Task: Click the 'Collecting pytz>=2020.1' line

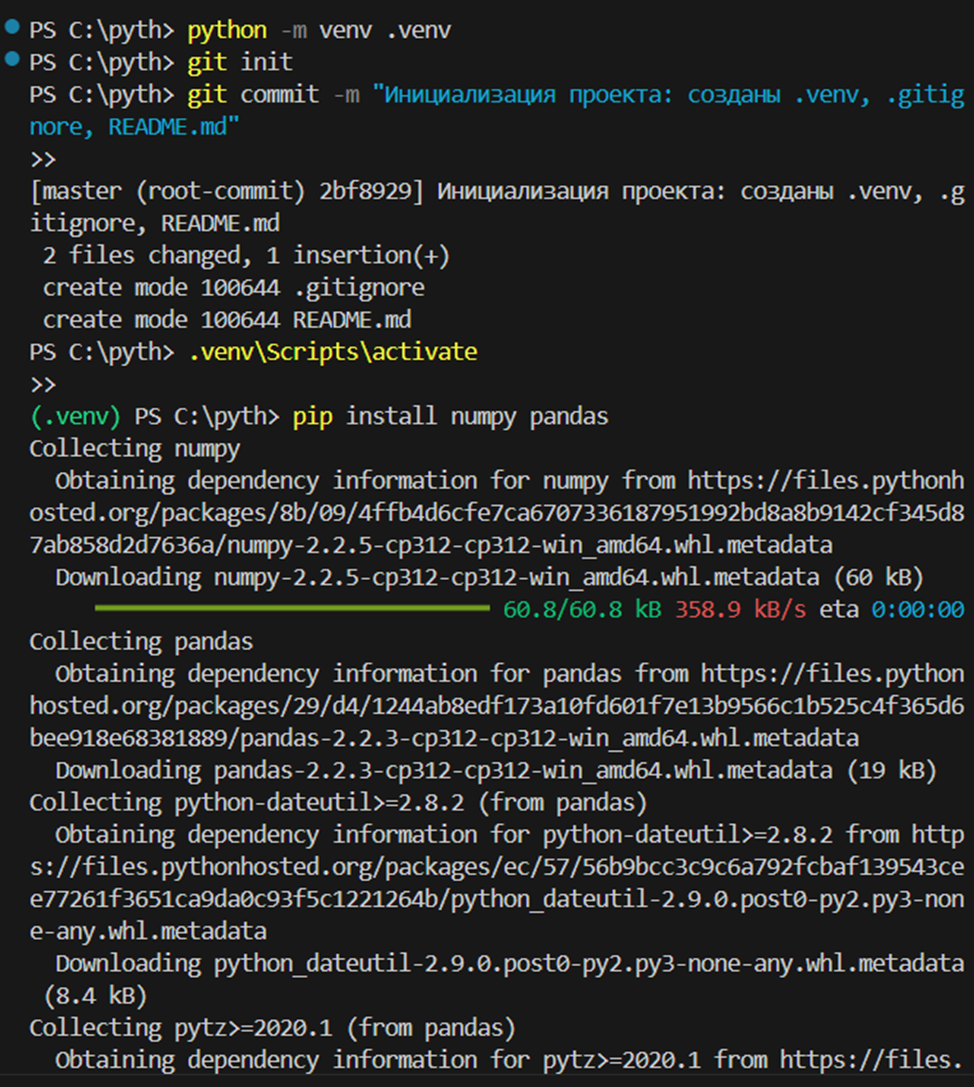Action: (x=272, y=1027)
